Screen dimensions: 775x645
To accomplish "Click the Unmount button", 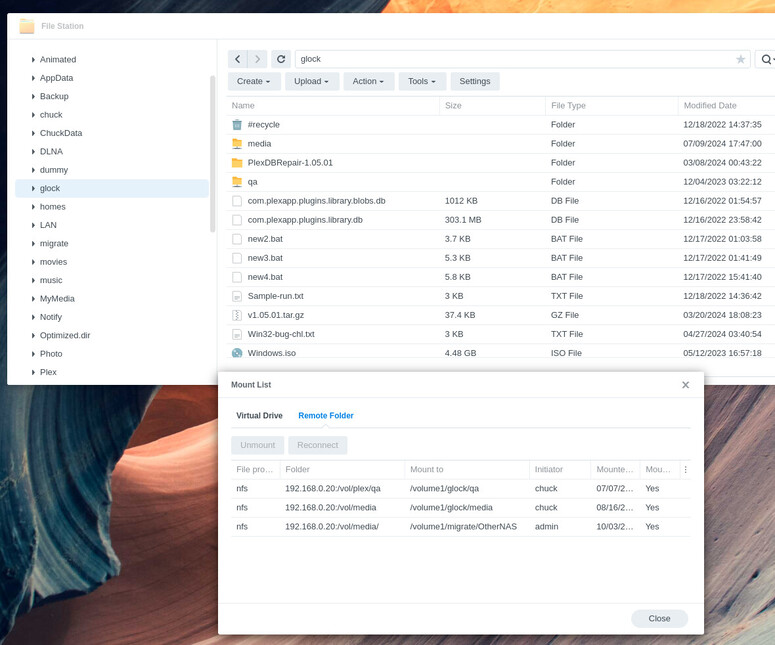I will [258, 445].
